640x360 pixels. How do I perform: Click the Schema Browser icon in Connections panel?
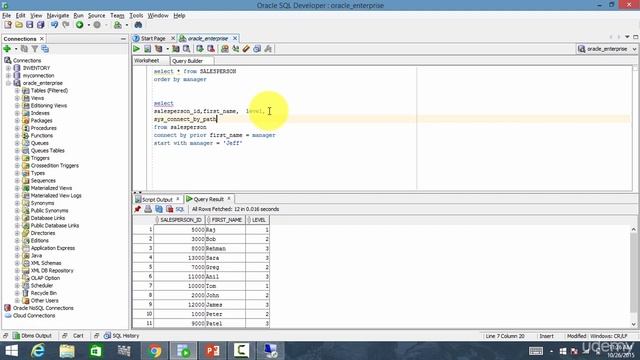[x=45, y=49]
